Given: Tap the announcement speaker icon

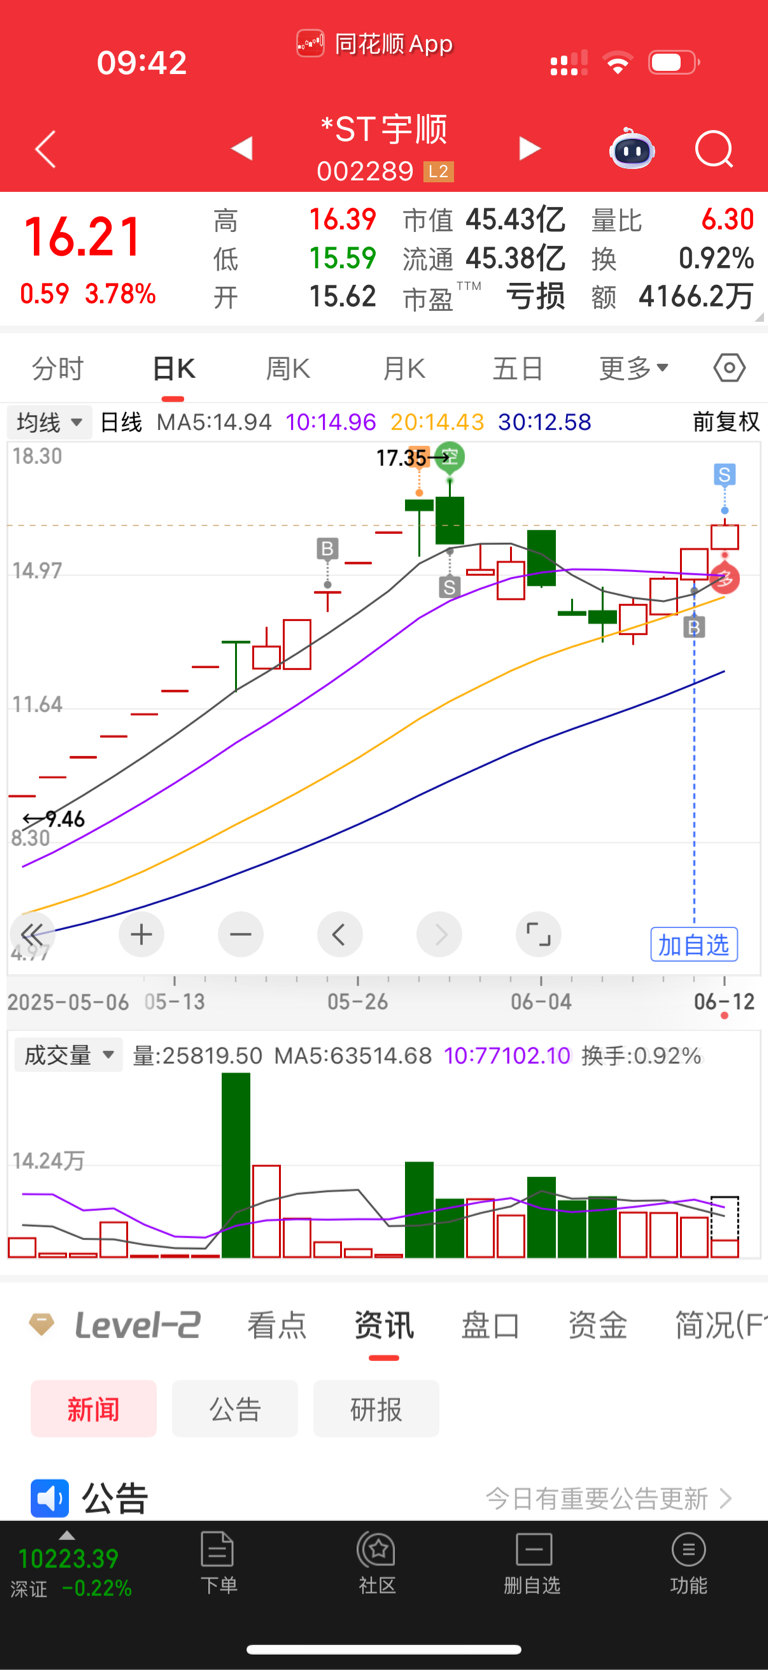Looking at the screenshot, I should (49, 1498).
